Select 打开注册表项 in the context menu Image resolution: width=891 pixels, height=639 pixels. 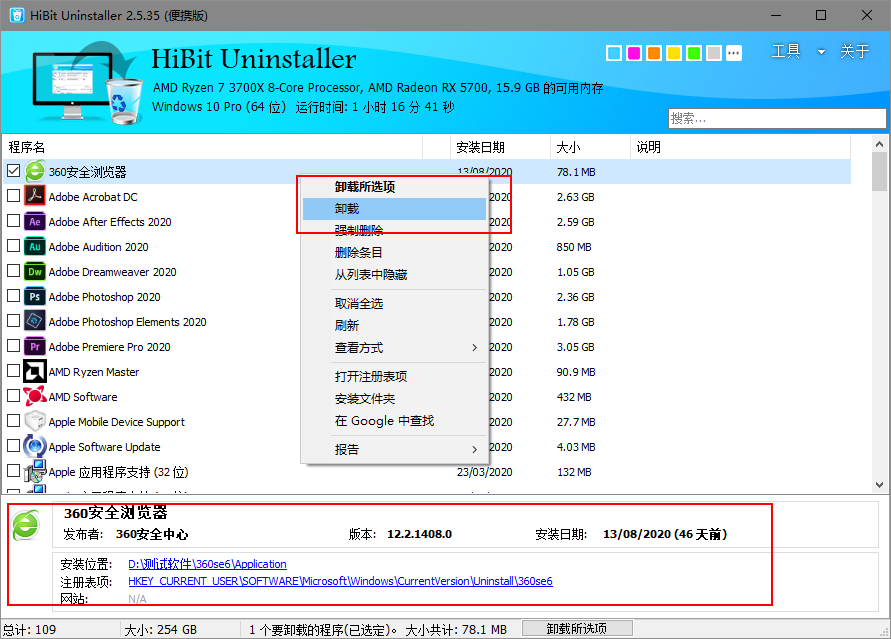click(371, 377)
